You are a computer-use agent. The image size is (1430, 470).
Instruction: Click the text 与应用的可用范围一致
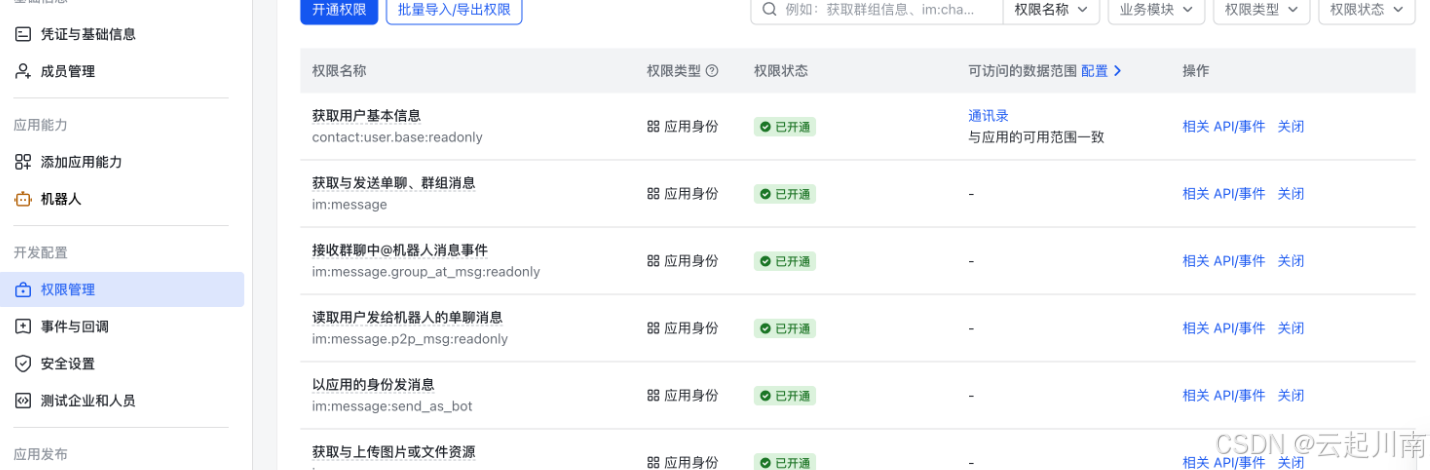1036,137
